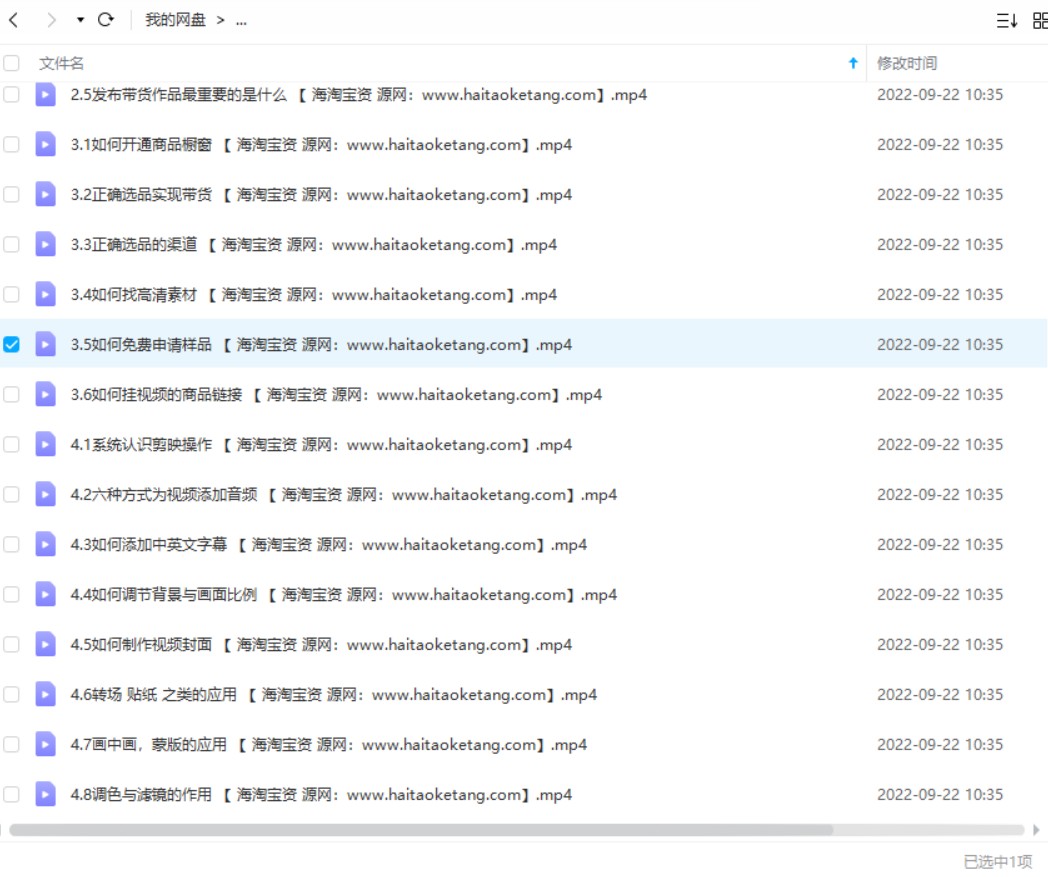1048x877 pixels.
Task: Check the box for 4.3如何添加中英文字幕
Action: (11, 545)
